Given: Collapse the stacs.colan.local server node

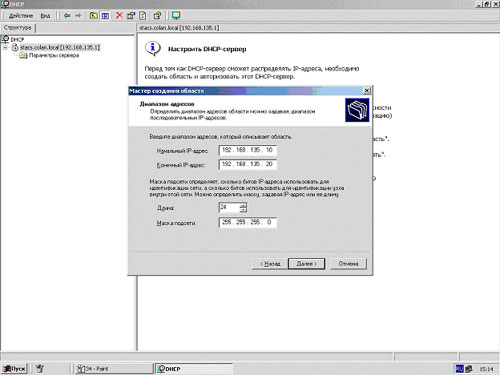Looking at the screenshot, I should pyautogui.click(x=5, y=48).
